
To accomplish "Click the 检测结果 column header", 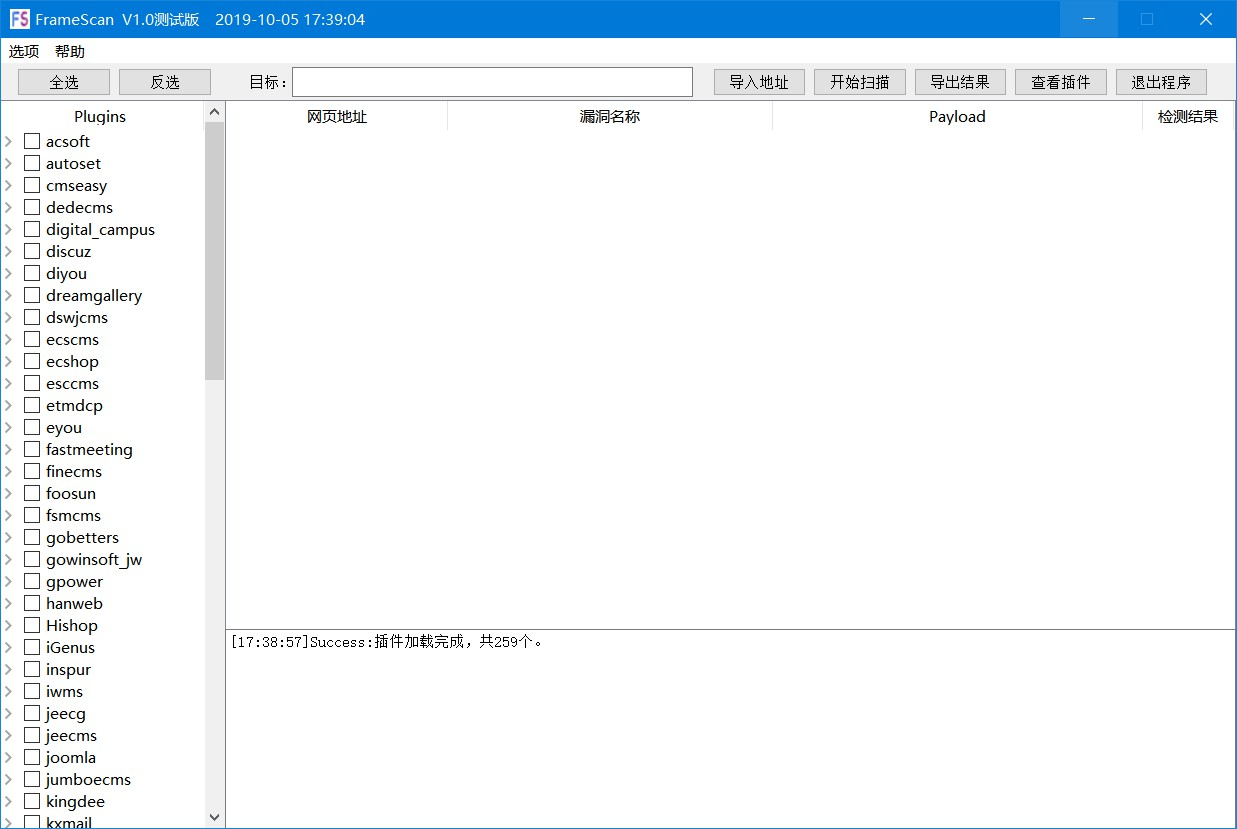I will [x=1188, y=116].
